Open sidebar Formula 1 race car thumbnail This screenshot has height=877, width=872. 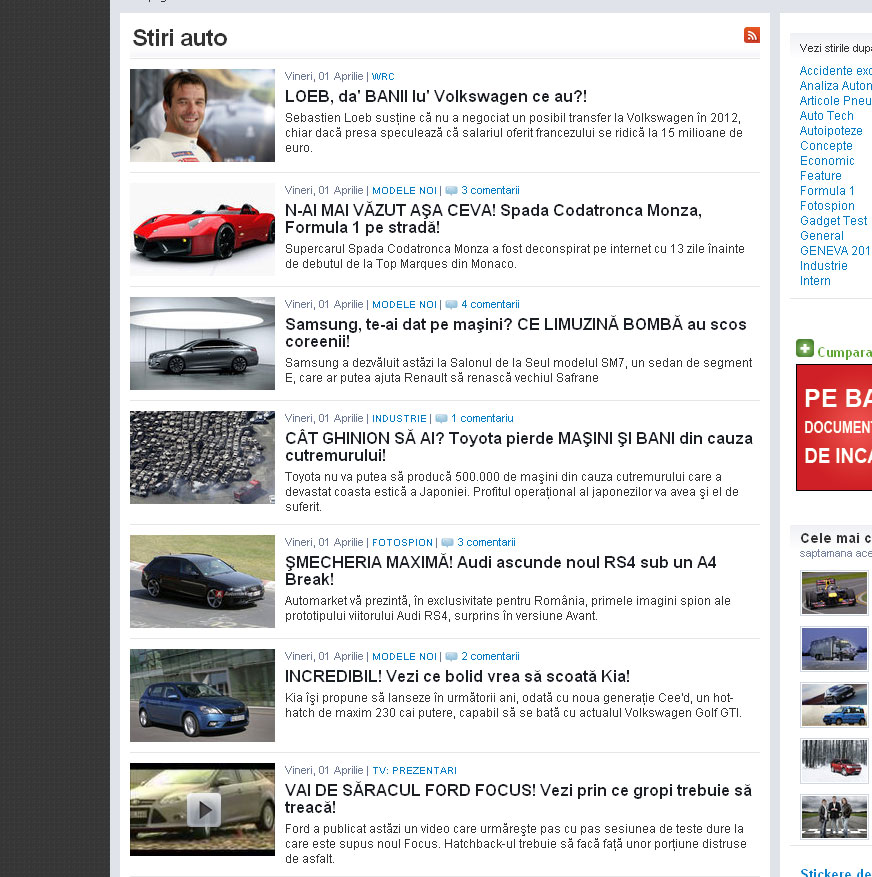(834, 593)
